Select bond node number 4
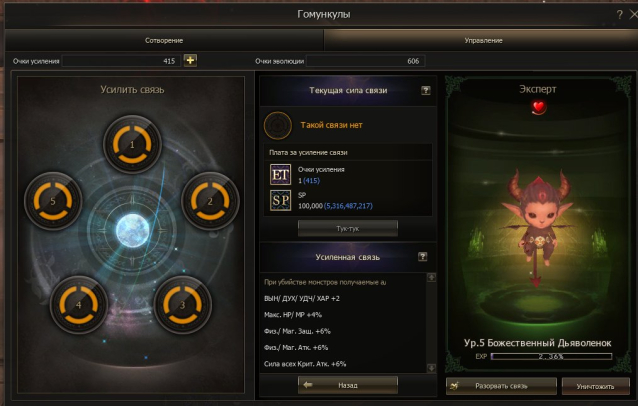The height and width of the screenshot is (406, 638). coord(79,305)
